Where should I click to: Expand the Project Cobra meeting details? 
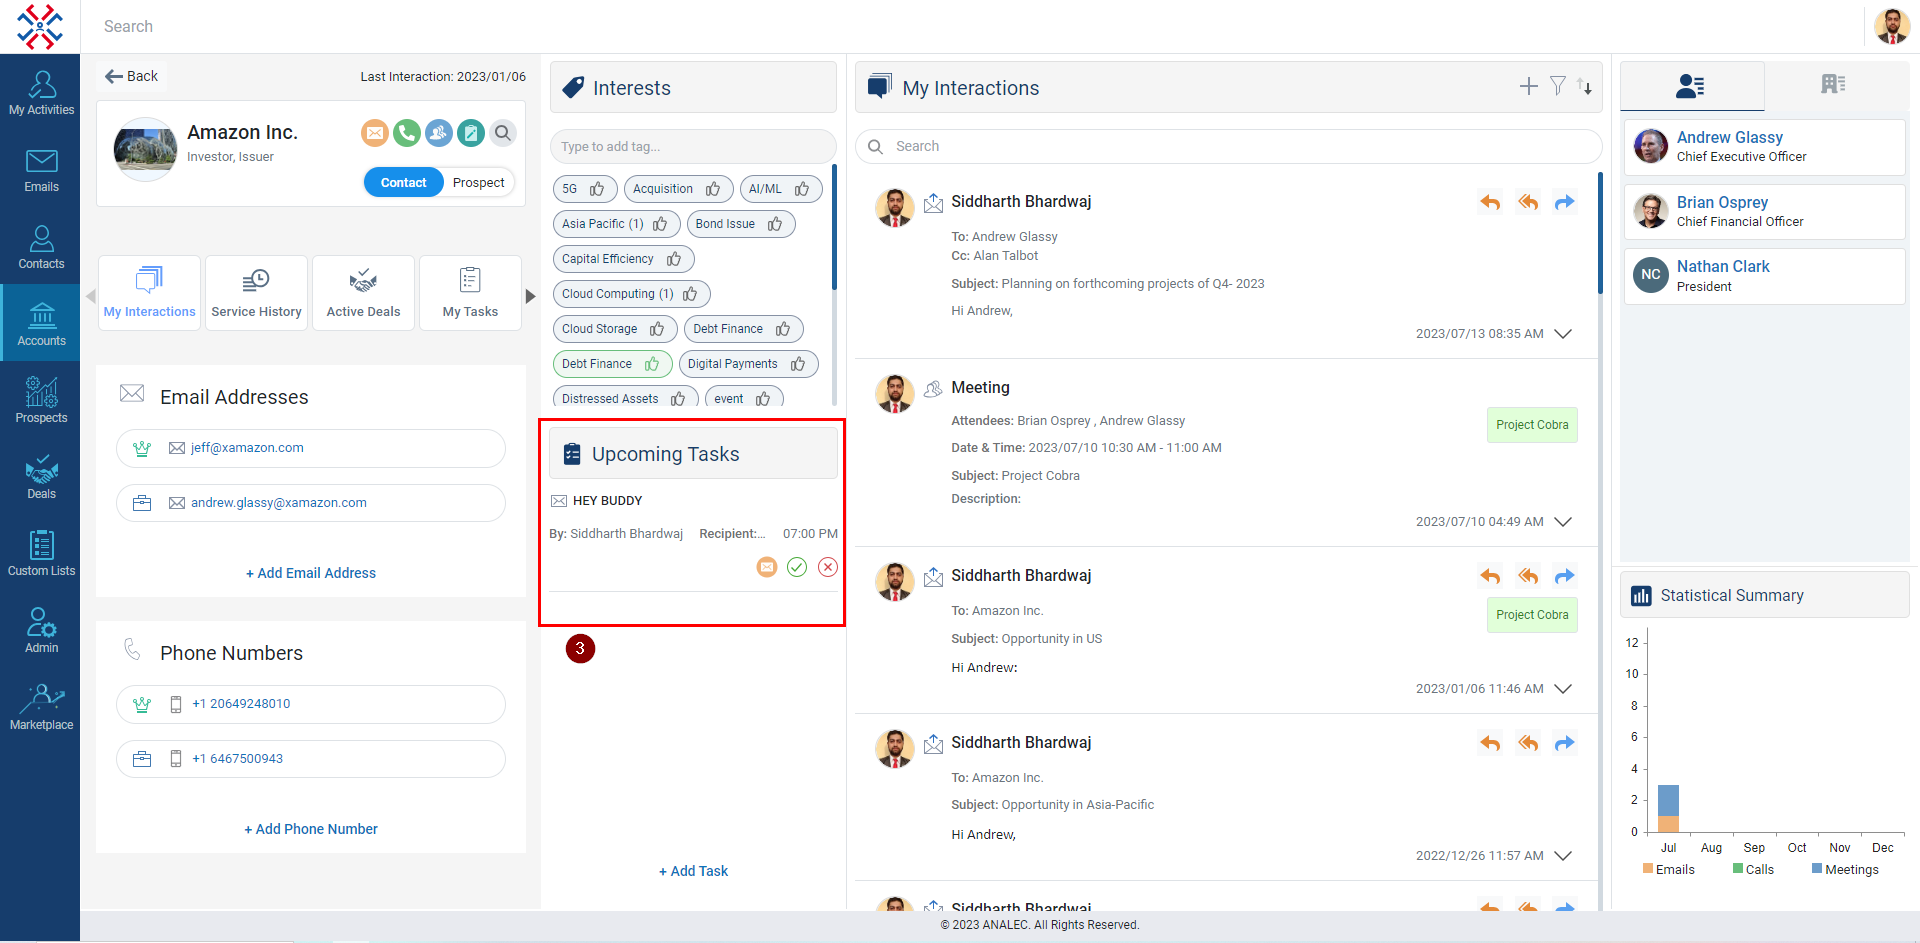tap(1564, 522)
